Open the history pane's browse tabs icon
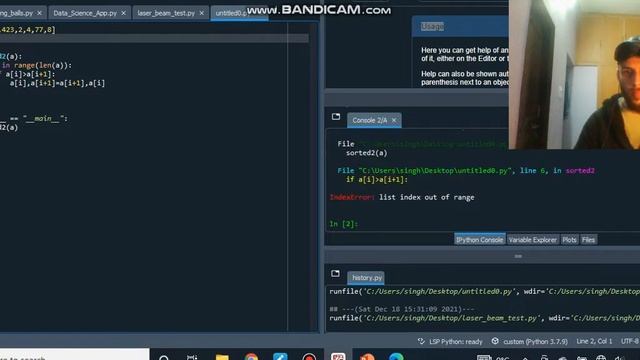The image size is (640, 360). coord(336,273)
